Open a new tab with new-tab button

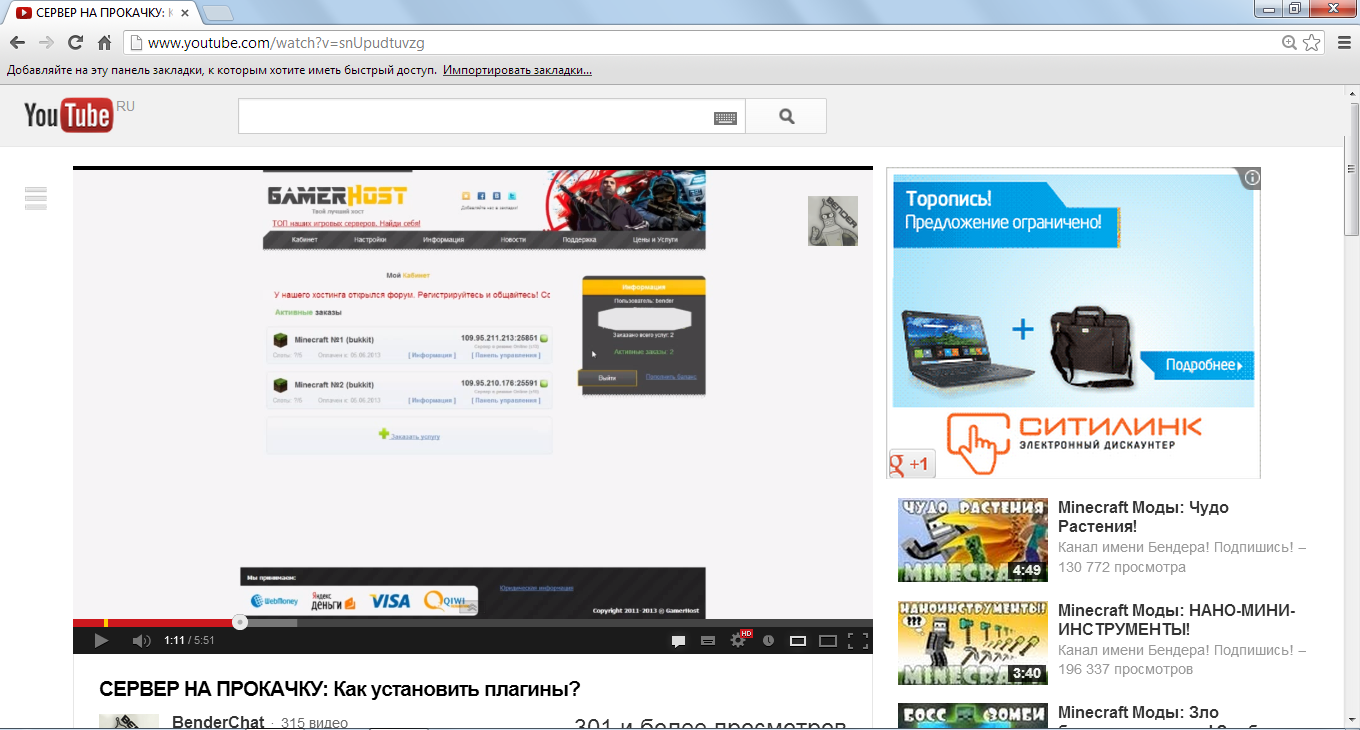coord(218,13)
